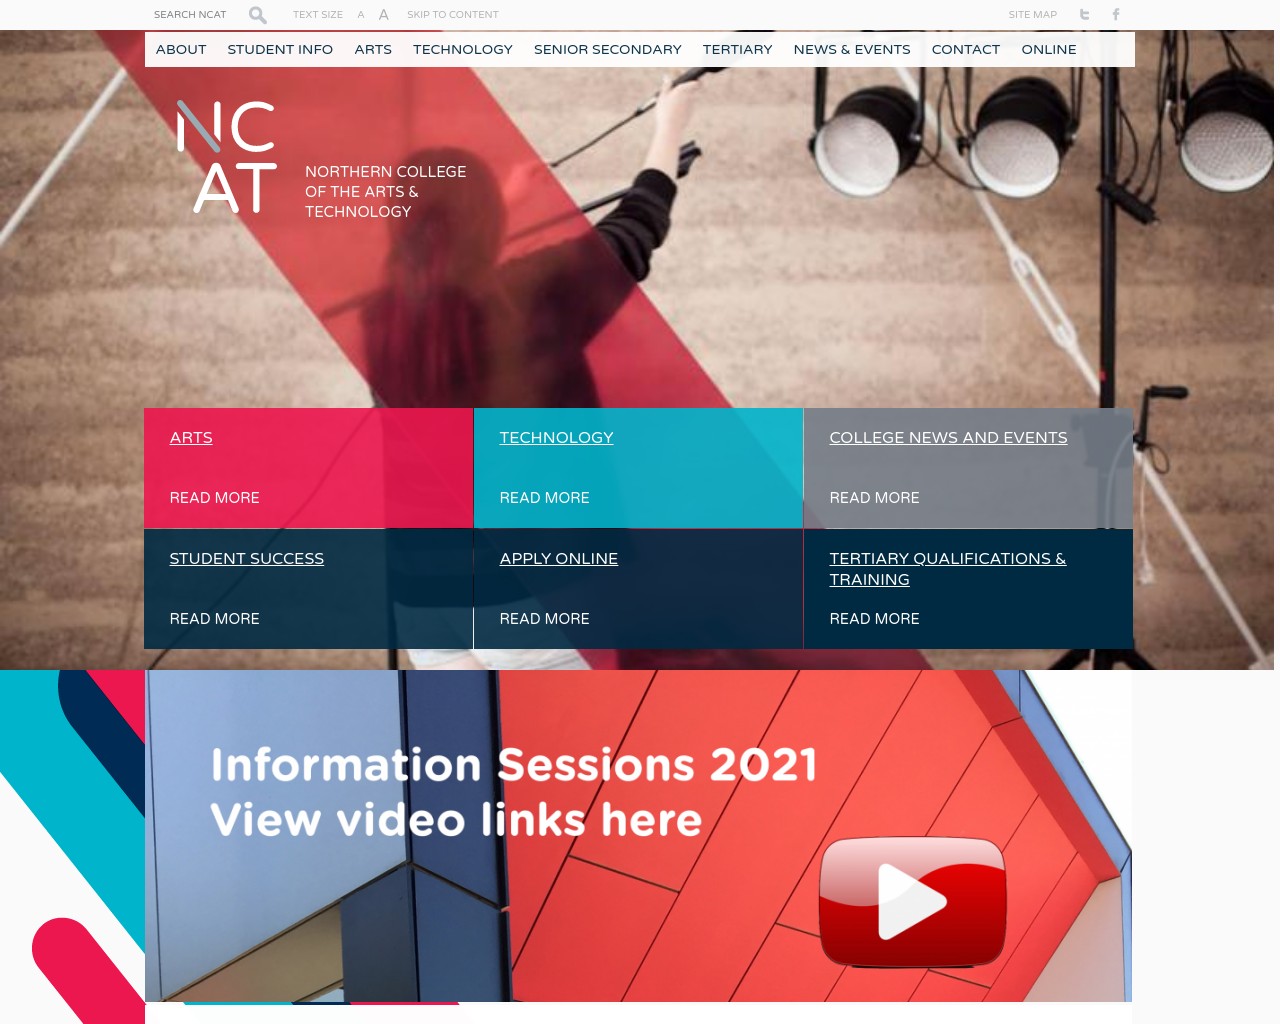Open News & Events menu

pyautogui.click(x=852, y=50)
